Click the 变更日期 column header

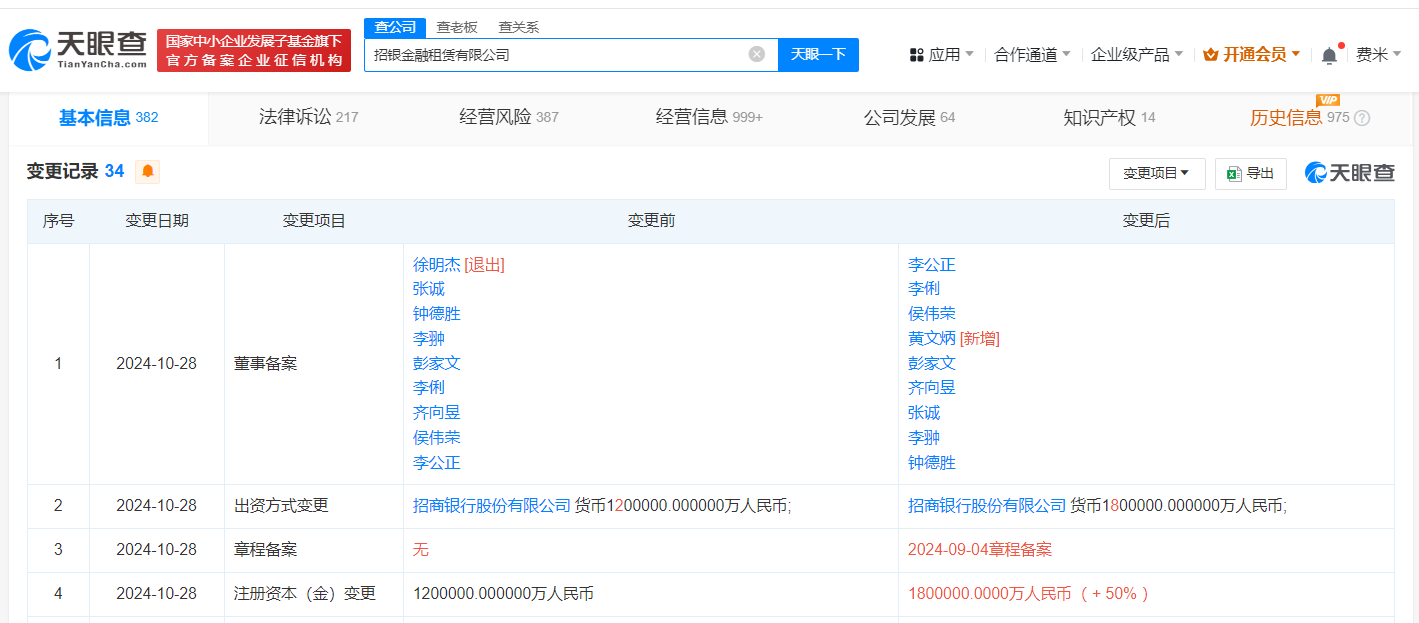point(157,221)
